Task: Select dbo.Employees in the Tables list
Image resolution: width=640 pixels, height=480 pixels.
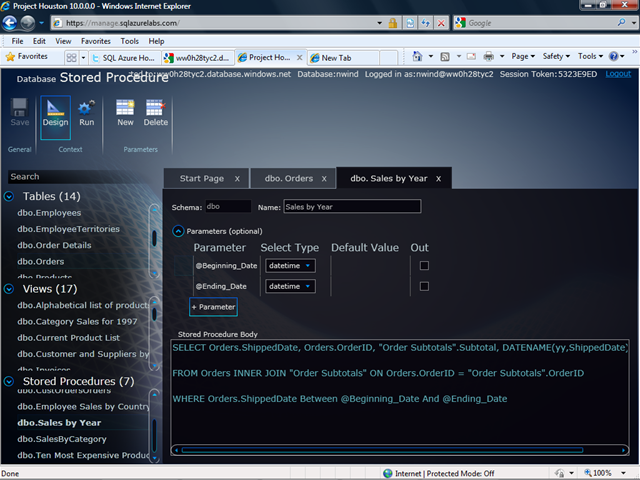Action: [49, 213]
